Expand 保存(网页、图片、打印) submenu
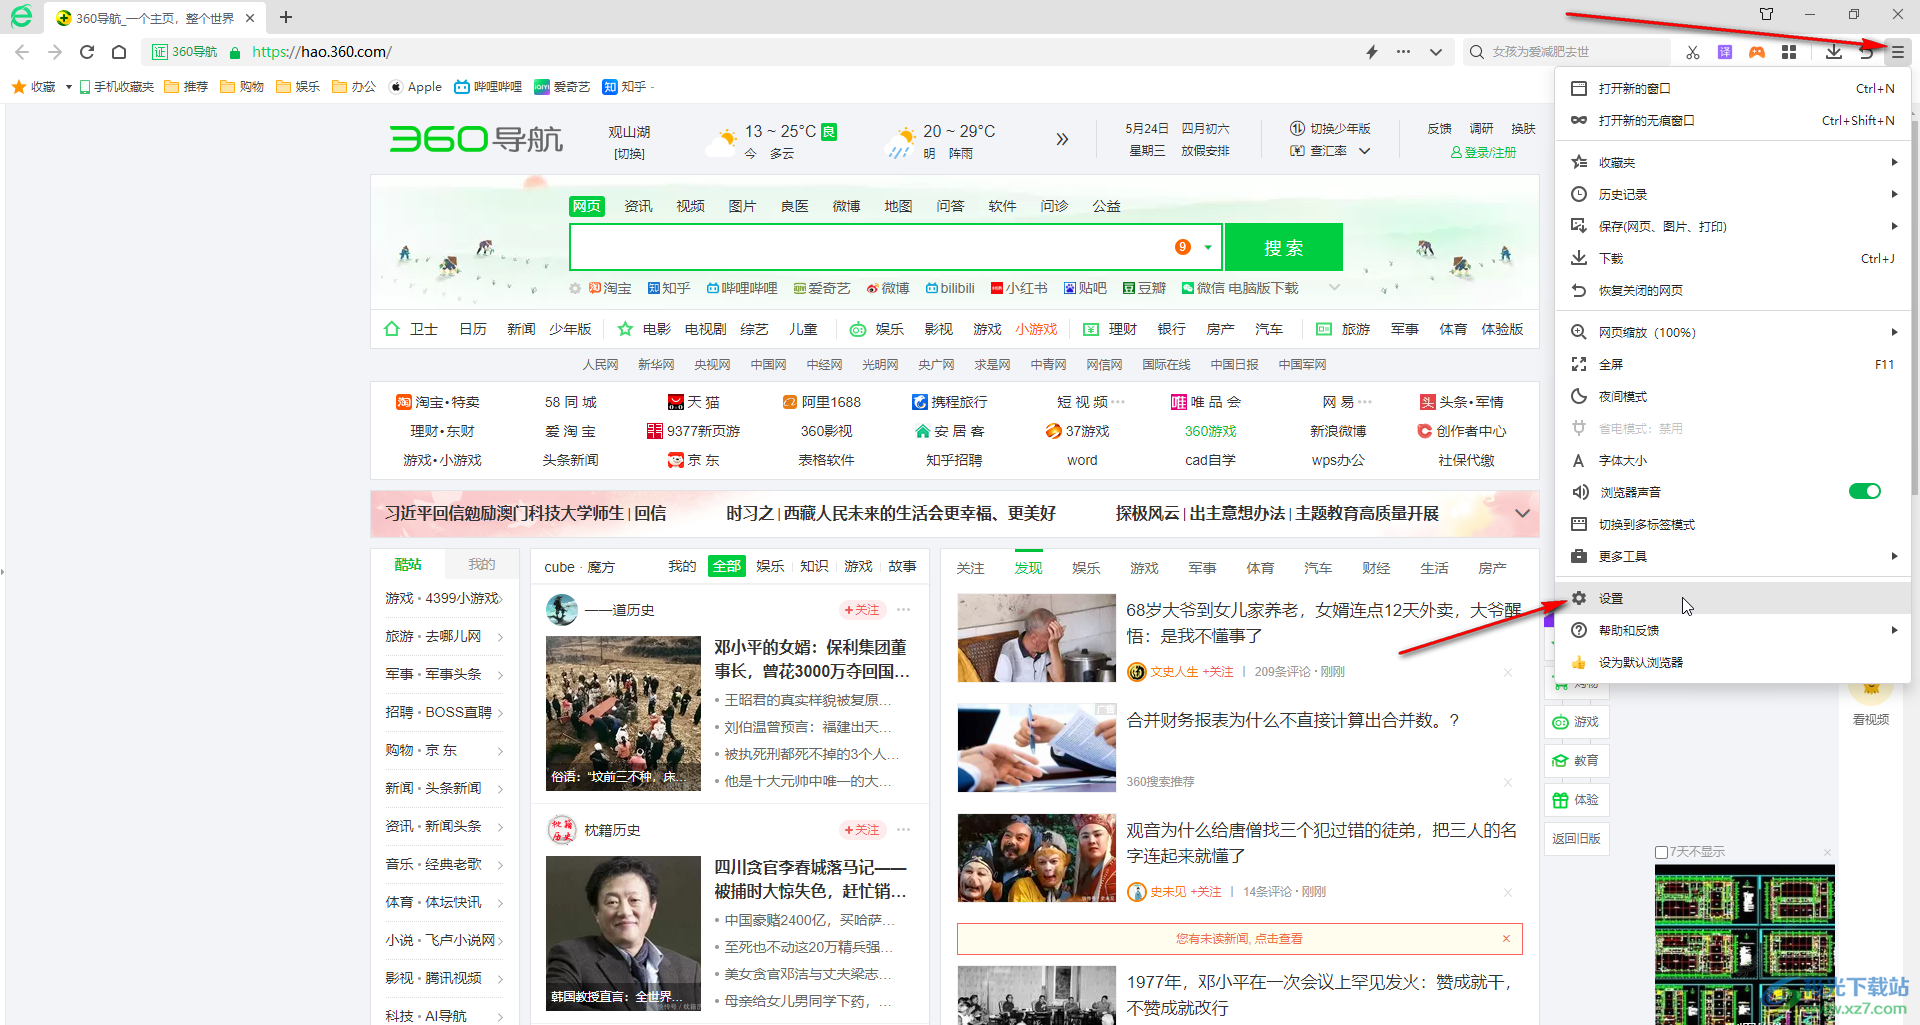1920x1025 pixels. click(1733, 226)
